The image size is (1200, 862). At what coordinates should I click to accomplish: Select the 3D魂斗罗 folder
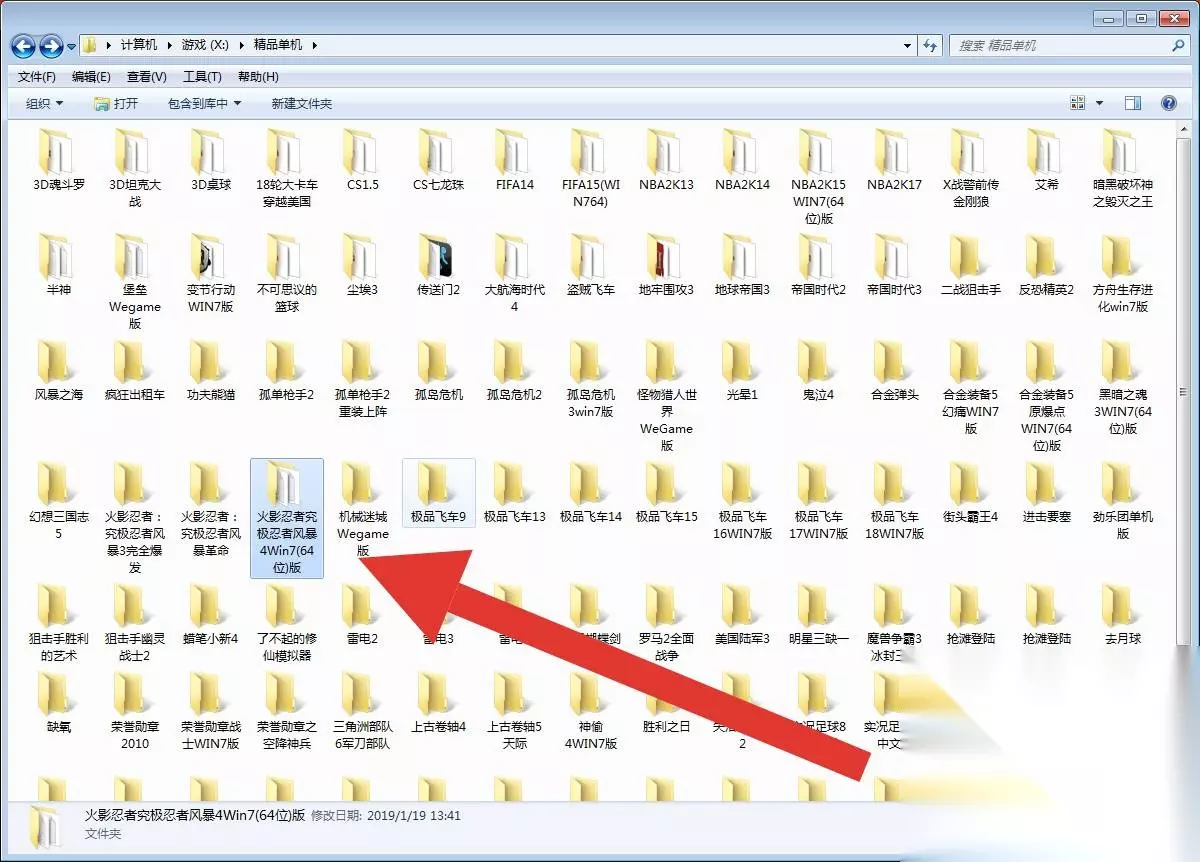tap(58, 160)
